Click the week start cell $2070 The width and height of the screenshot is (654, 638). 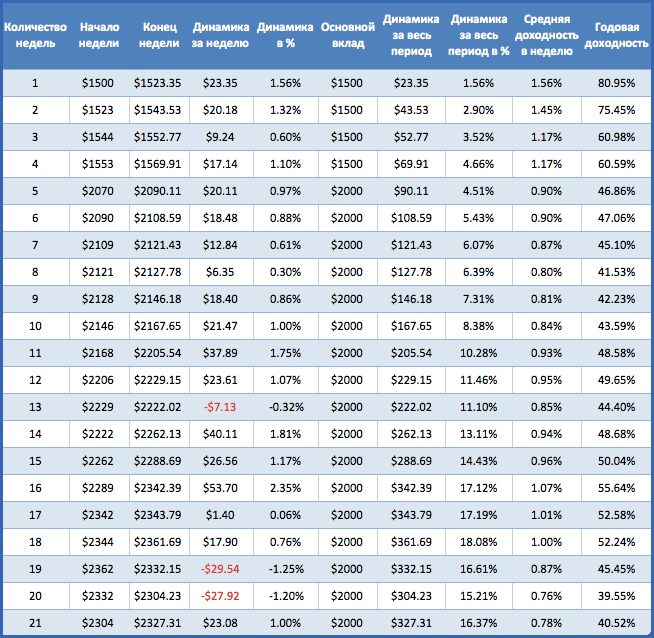pos(98,191)
